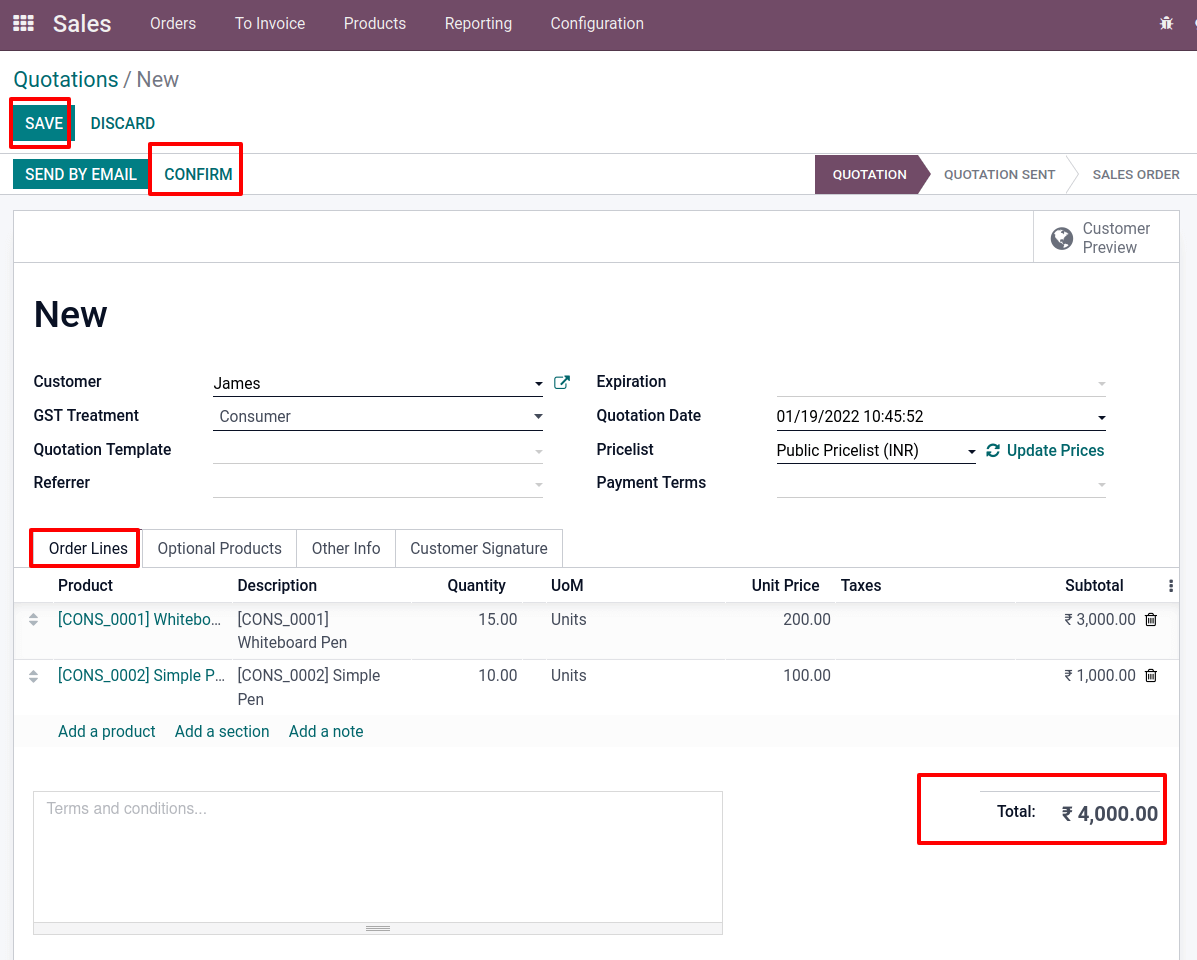Delete the Simple Pen order line
Image resolution: width=1197 pixels, height=960 pixels.
pyautogui.click(x=1151, y=675)
